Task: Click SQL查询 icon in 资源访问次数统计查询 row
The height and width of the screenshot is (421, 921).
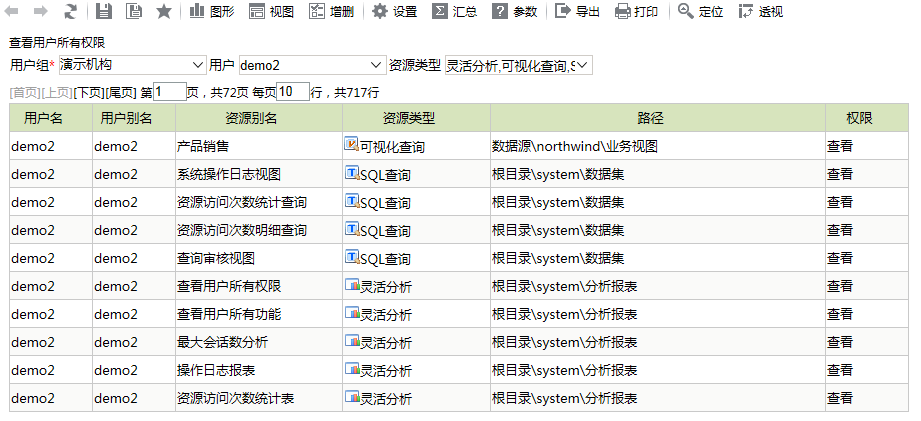Action: [x=351, y=200]
